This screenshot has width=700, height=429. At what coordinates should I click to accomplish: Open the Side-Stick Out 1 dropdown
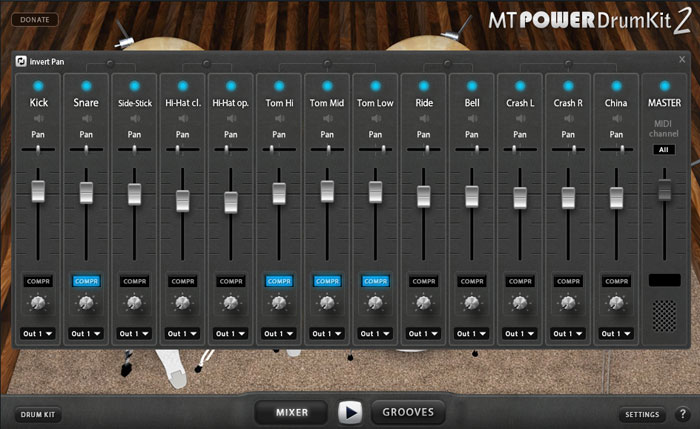point(134,333)
